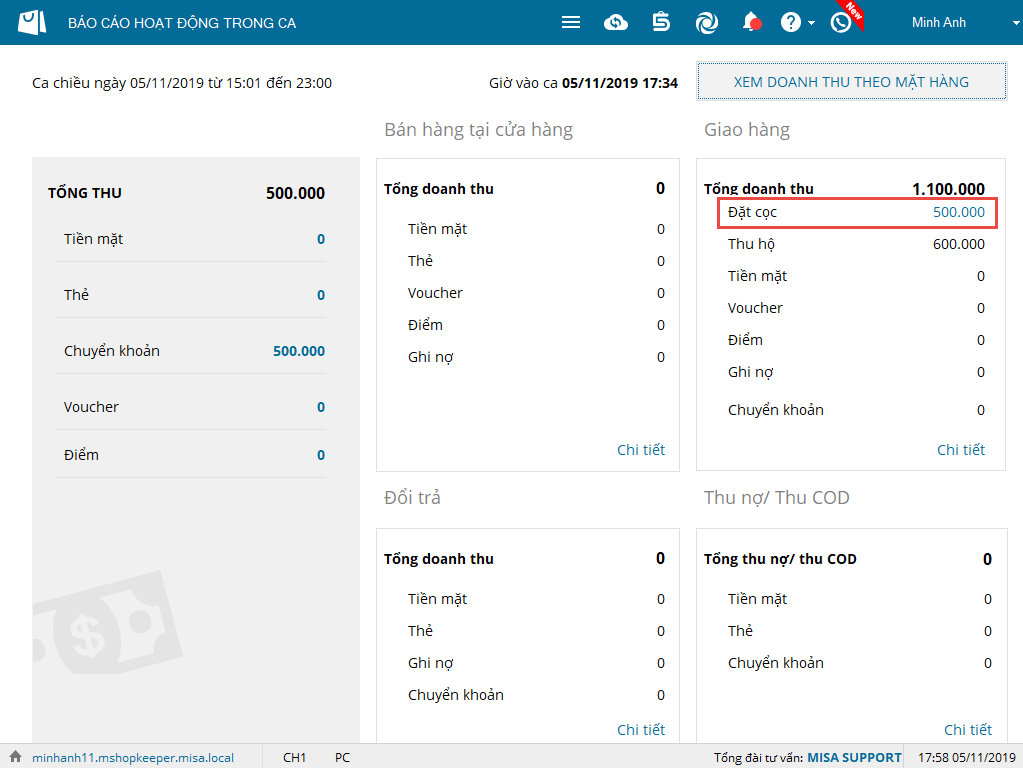Click Thẻ value in Tổng thu

pos(320,296)
